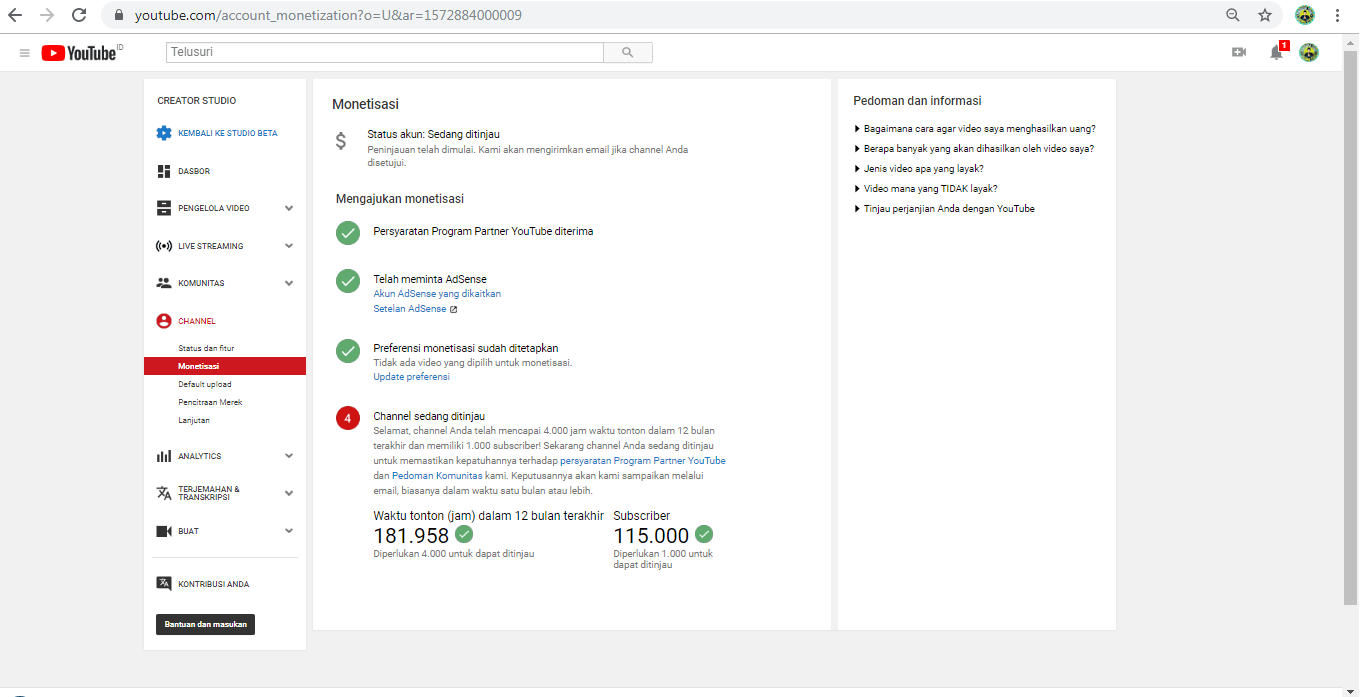Viewport: 1367px width, 697px height.
Task: Open notifications bell with red badge
Action: (1277, 52)
